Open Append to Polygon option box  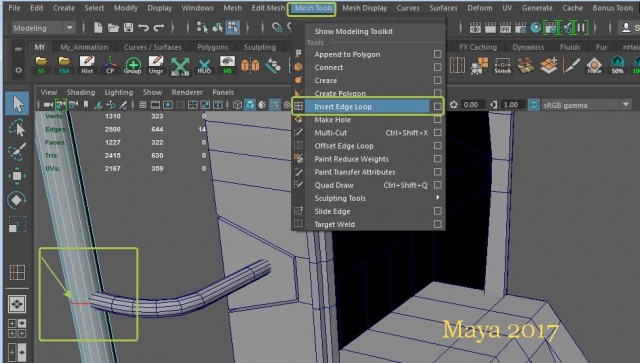coord(438,54)
